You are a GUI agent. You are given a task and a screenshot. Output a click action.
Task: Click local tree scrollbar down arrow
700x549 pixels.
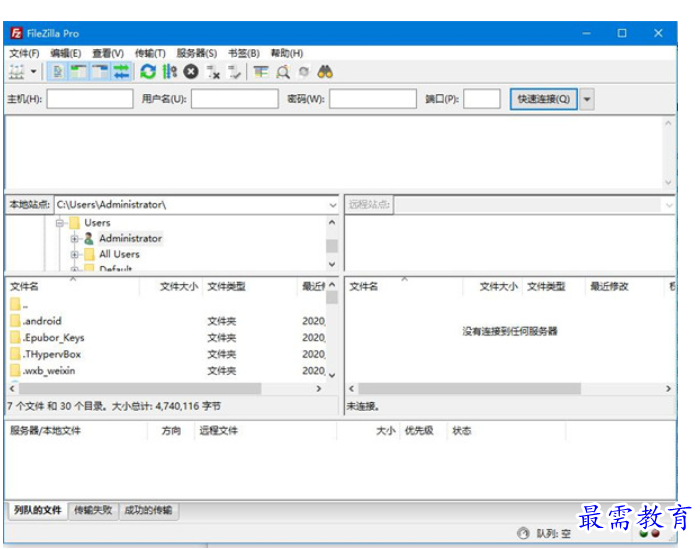click(332, 264)
